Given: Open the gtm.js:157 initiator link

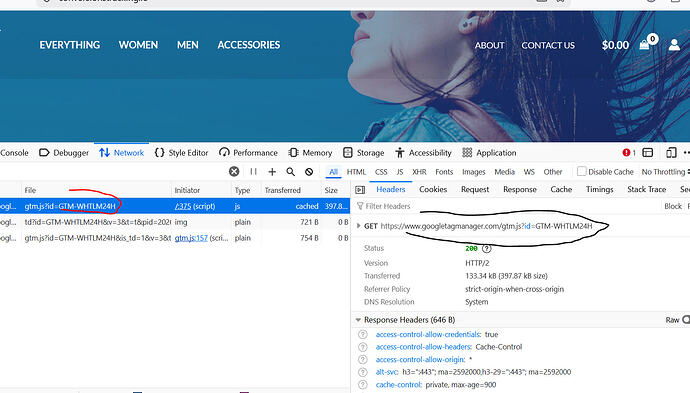Looking at the screenshot, I should [x=191, y=238].
